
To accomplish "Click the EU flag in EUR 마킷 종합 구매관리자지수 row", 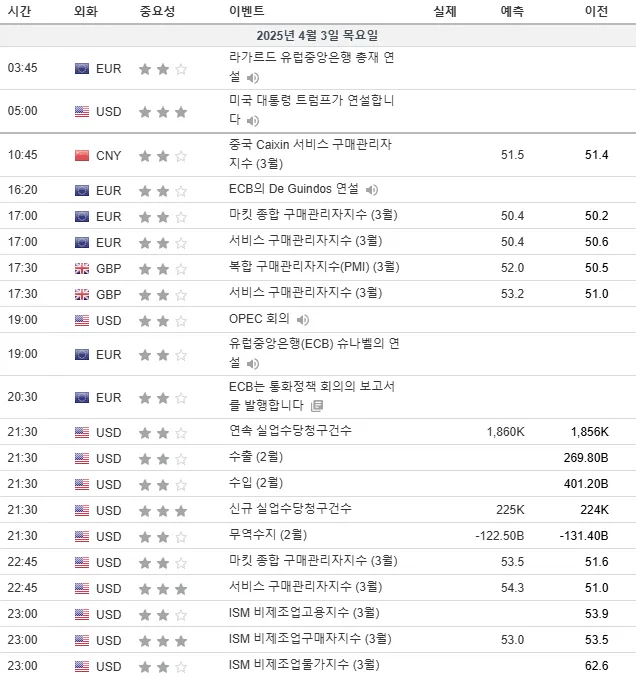I will point(82,217).
